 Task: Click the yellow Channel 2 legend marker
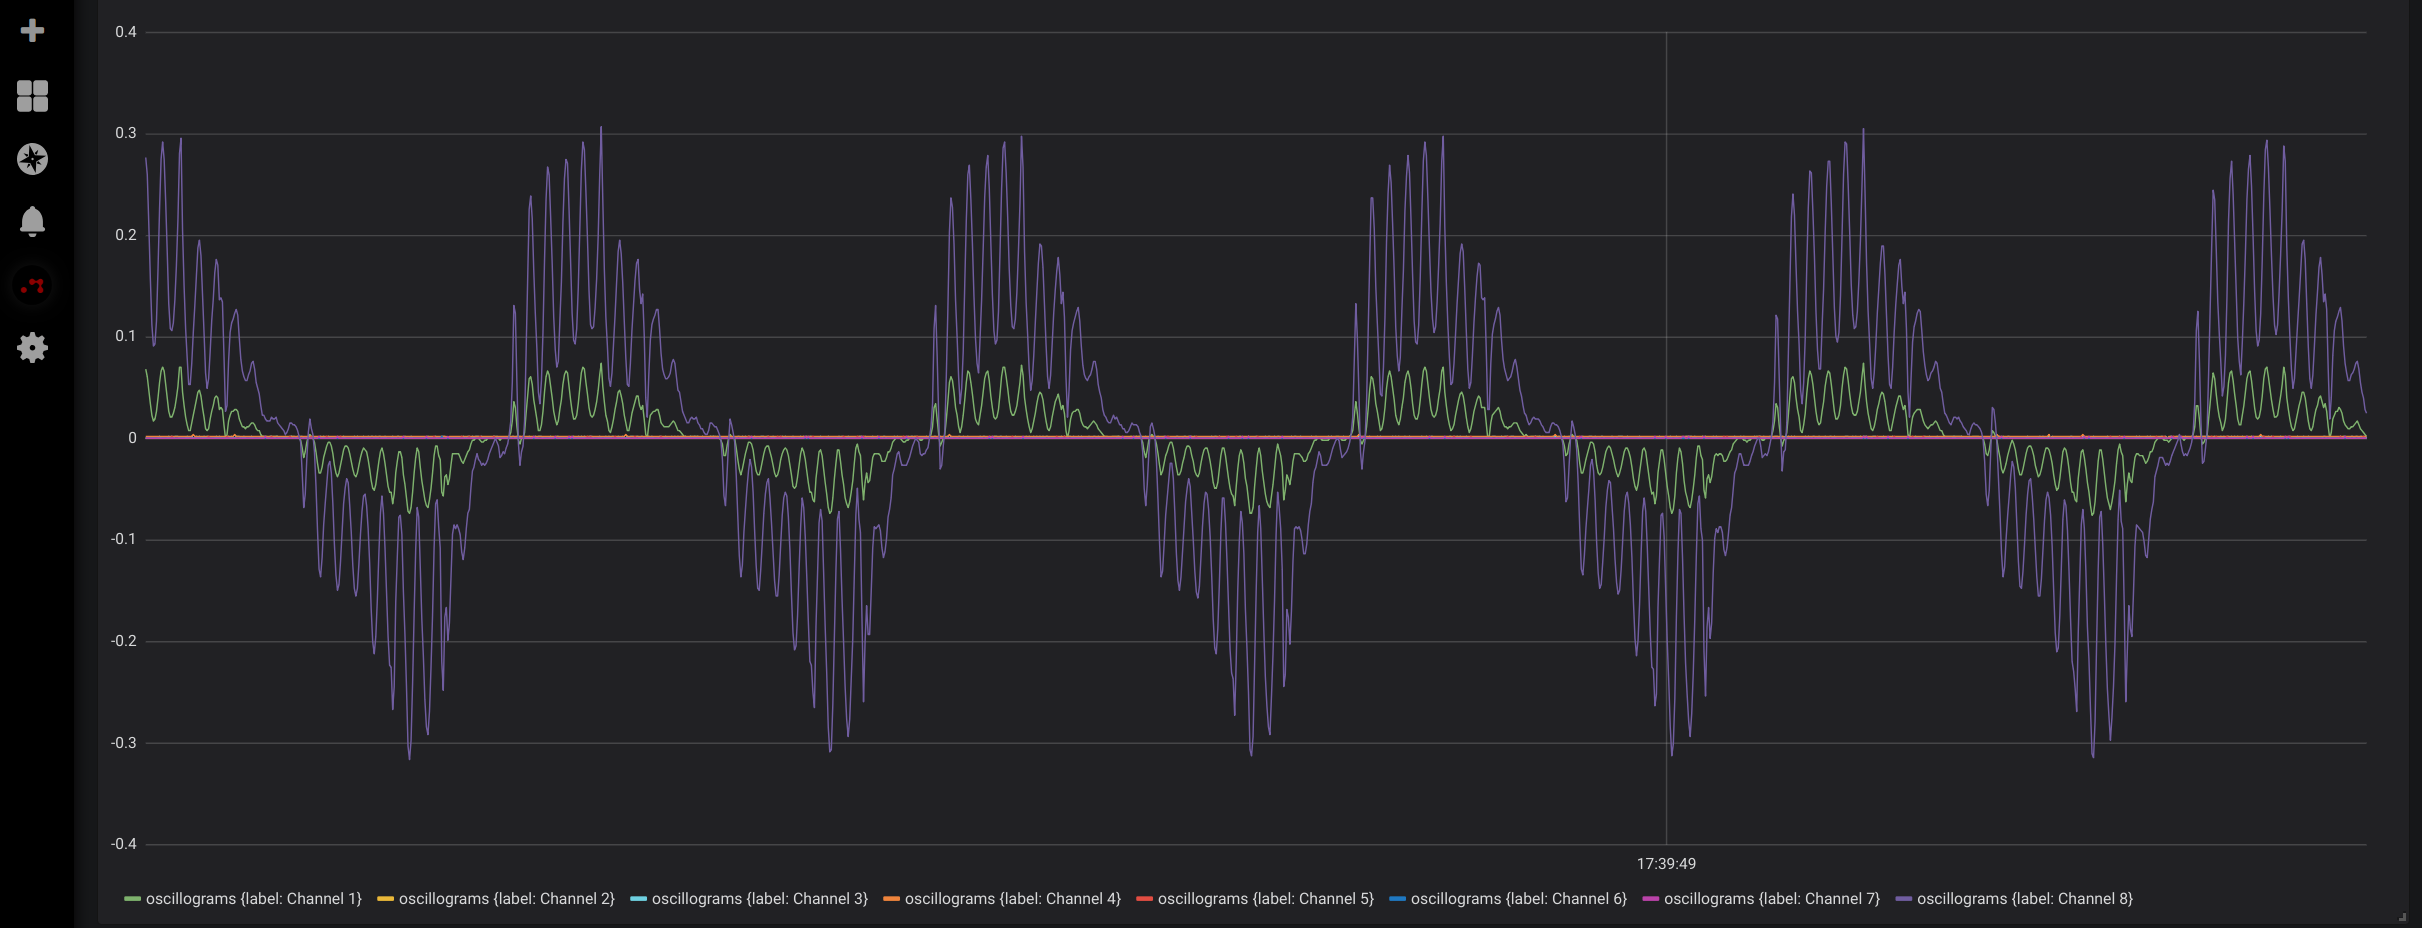click(385, 899)
